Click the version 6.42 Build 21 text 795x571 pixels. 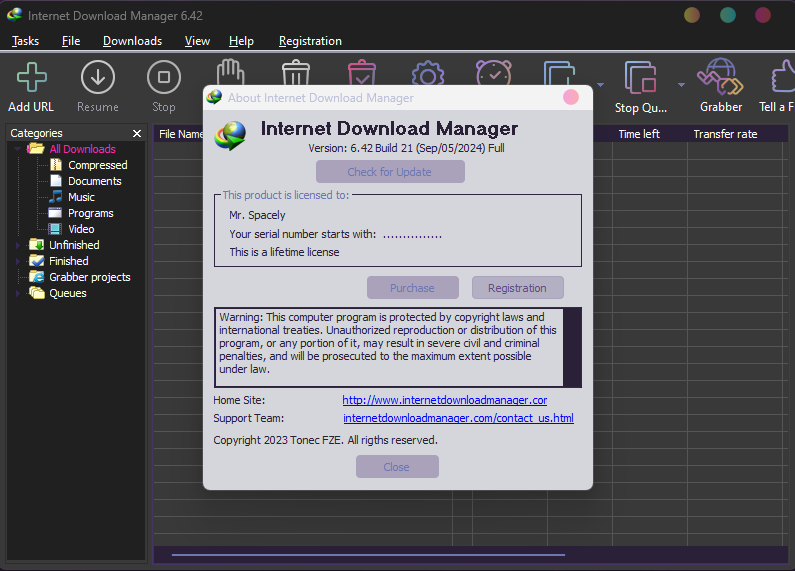click(406, 148)
